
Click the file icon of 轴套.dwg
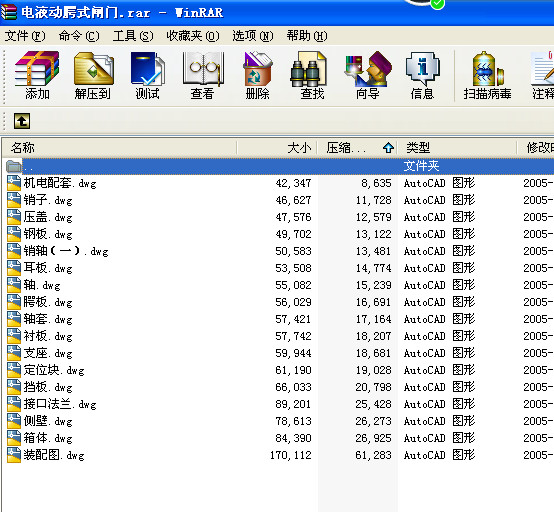click(x=14, y=319)
